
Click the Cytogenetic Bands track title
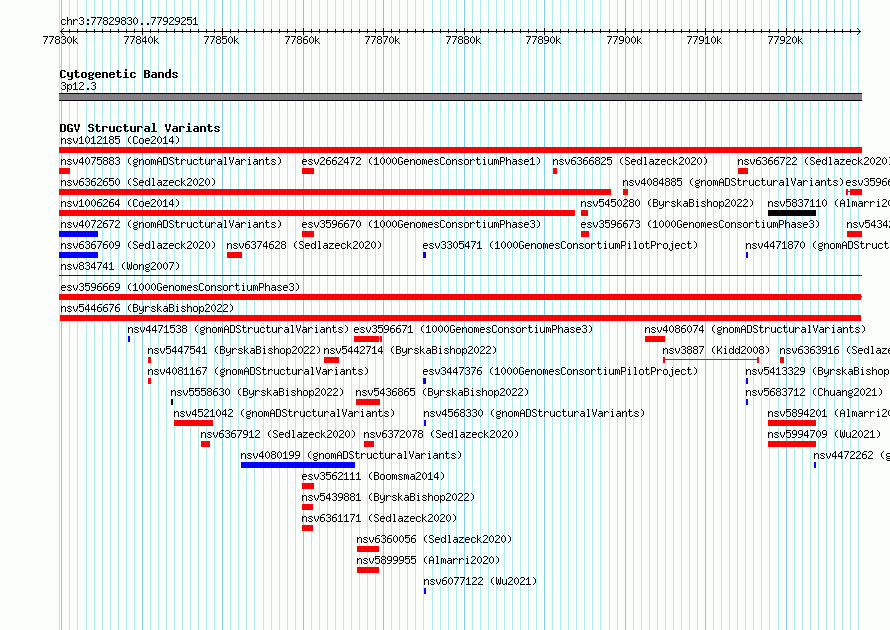119,74
